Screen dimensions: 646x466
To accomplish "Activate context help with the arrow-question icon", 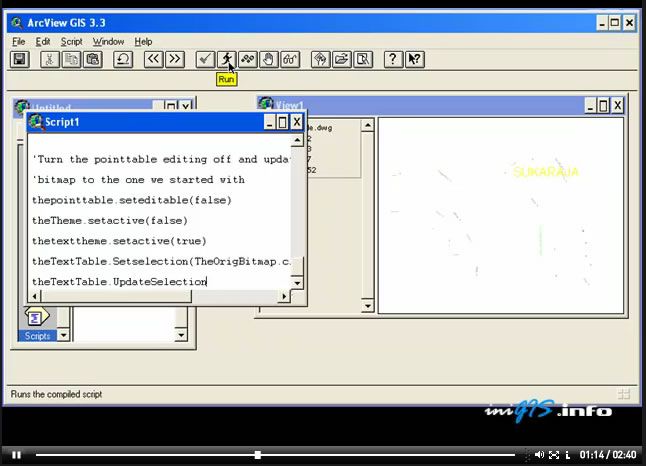I will tap(414, 60).
